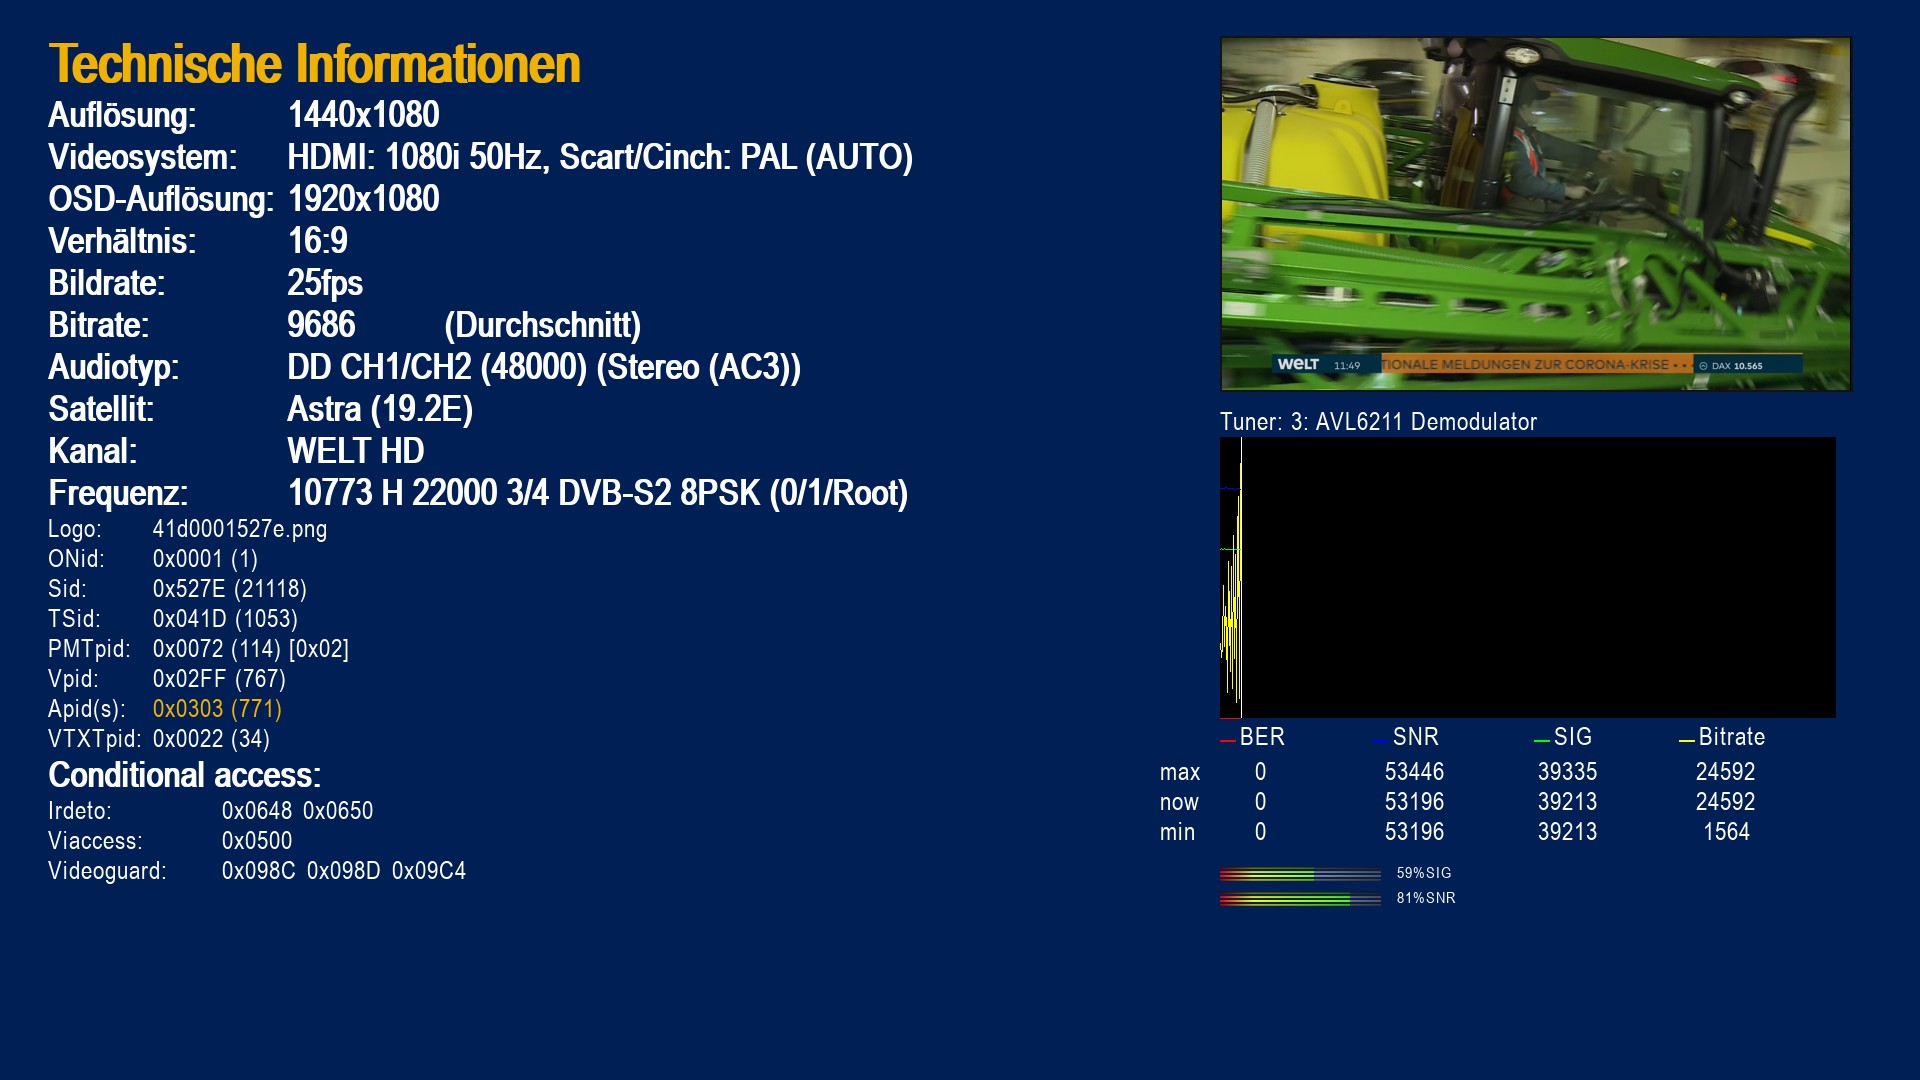Click the logo filename 41d0001527e.png
1920x1080 pixels.
point(239,529)
